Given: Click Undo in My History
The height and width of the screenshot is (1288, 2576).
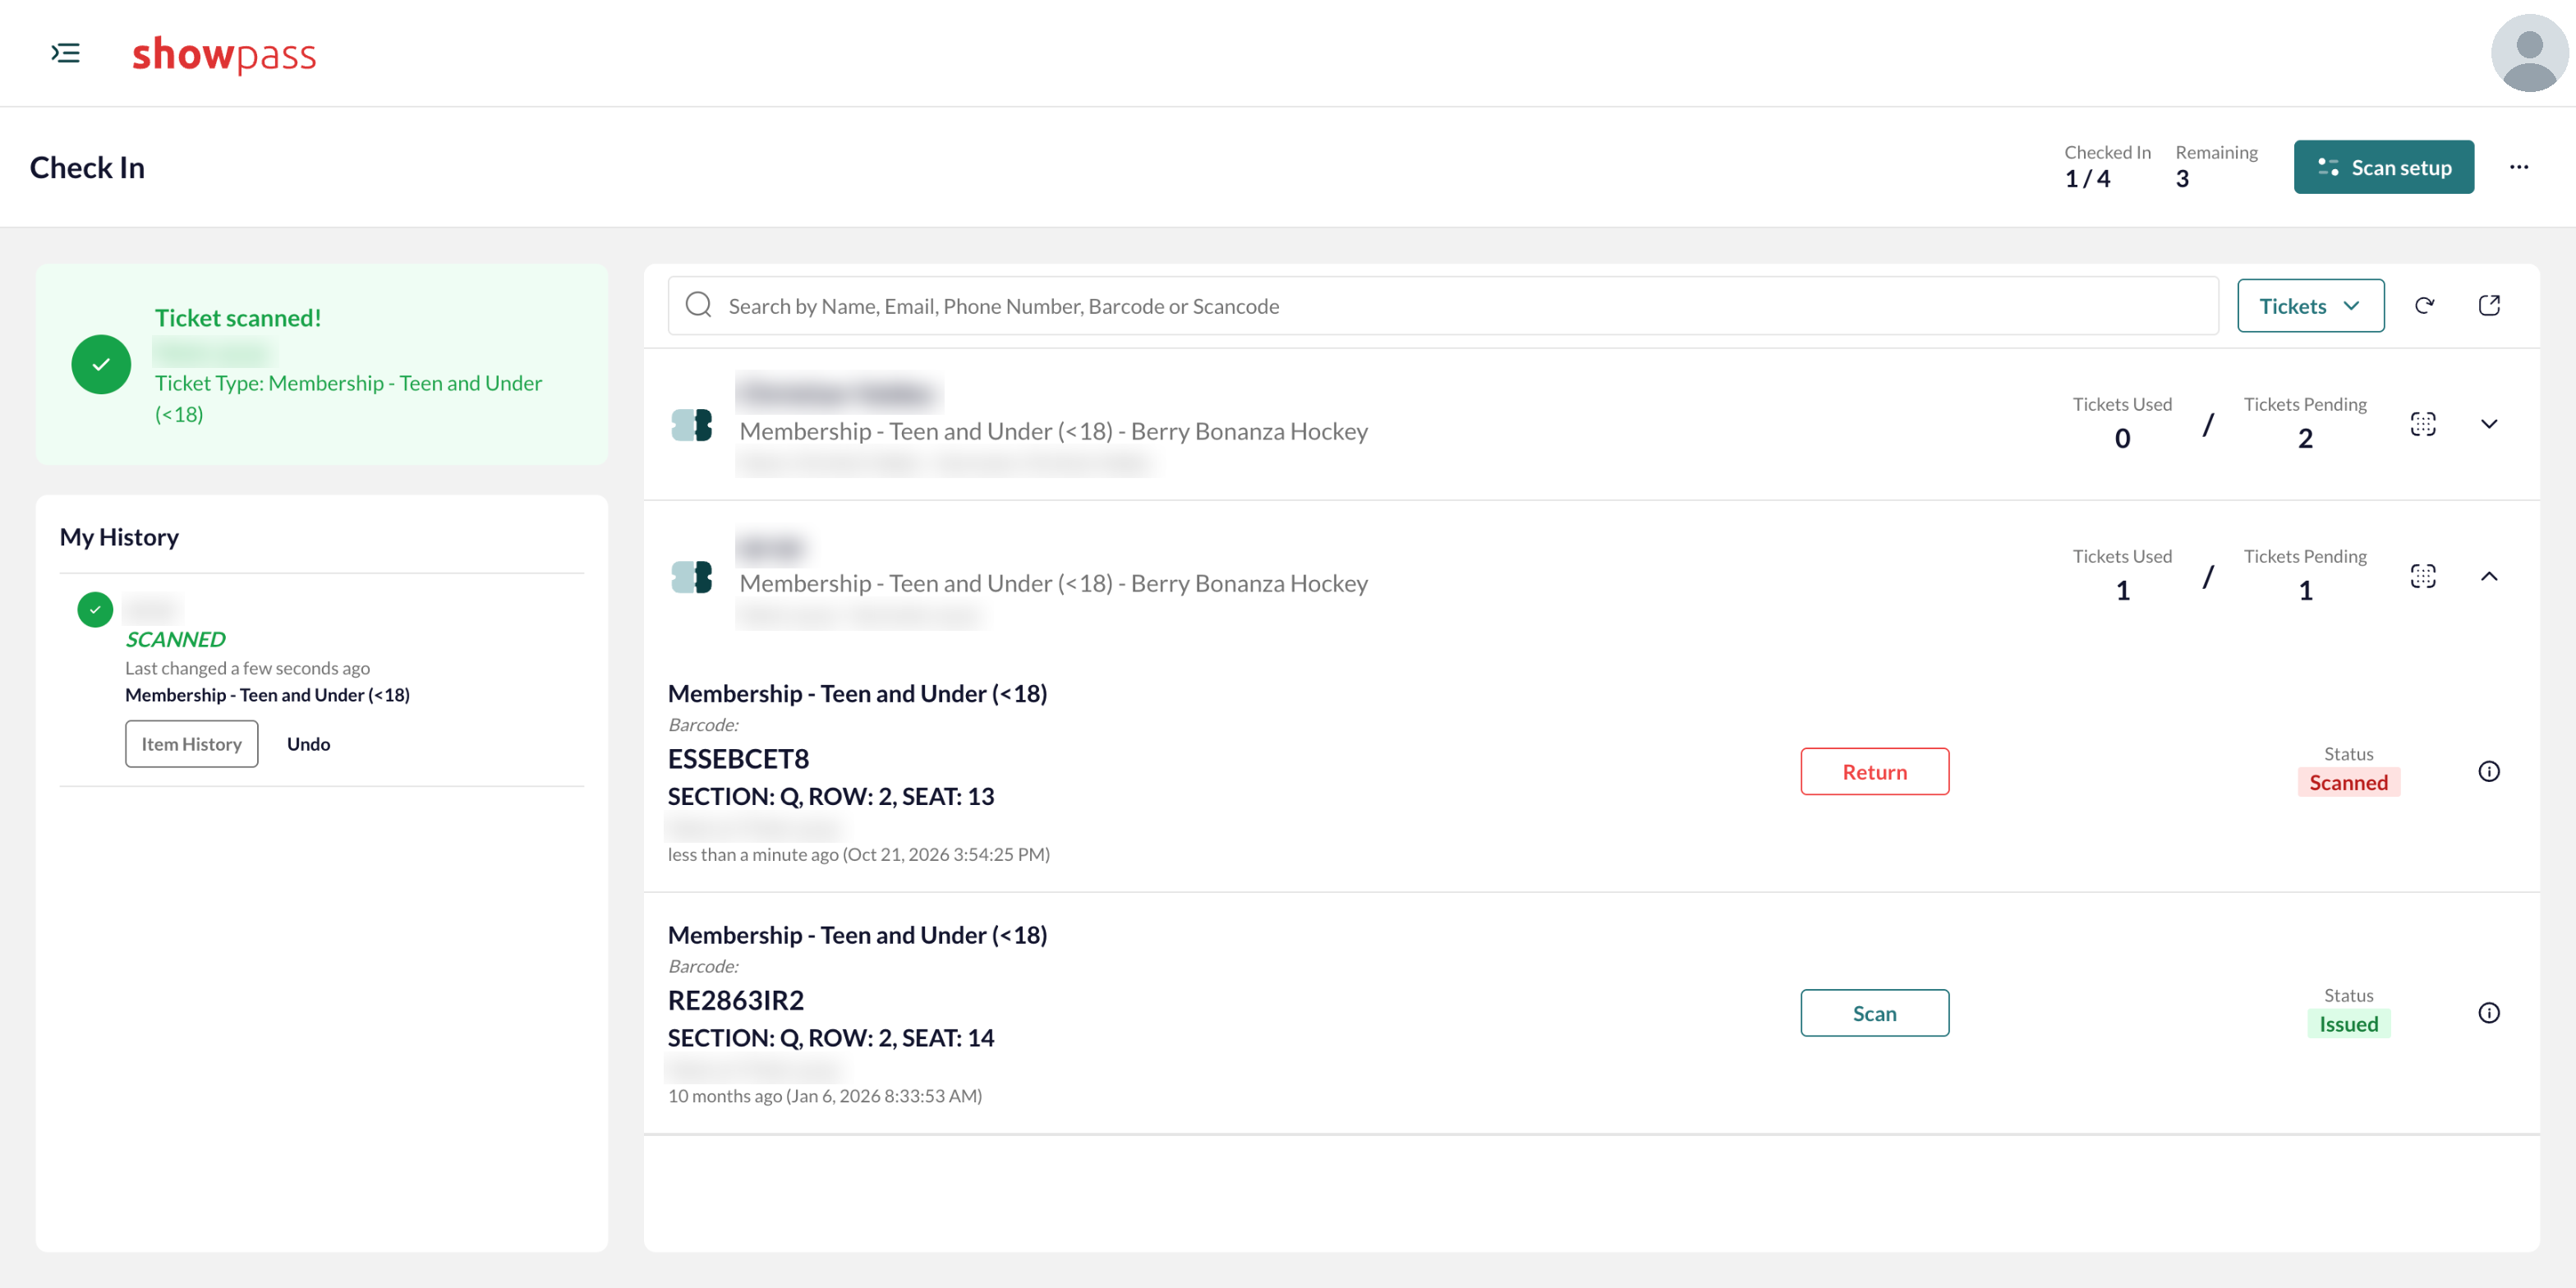Looking at the screenshot, I should (308, 744).
